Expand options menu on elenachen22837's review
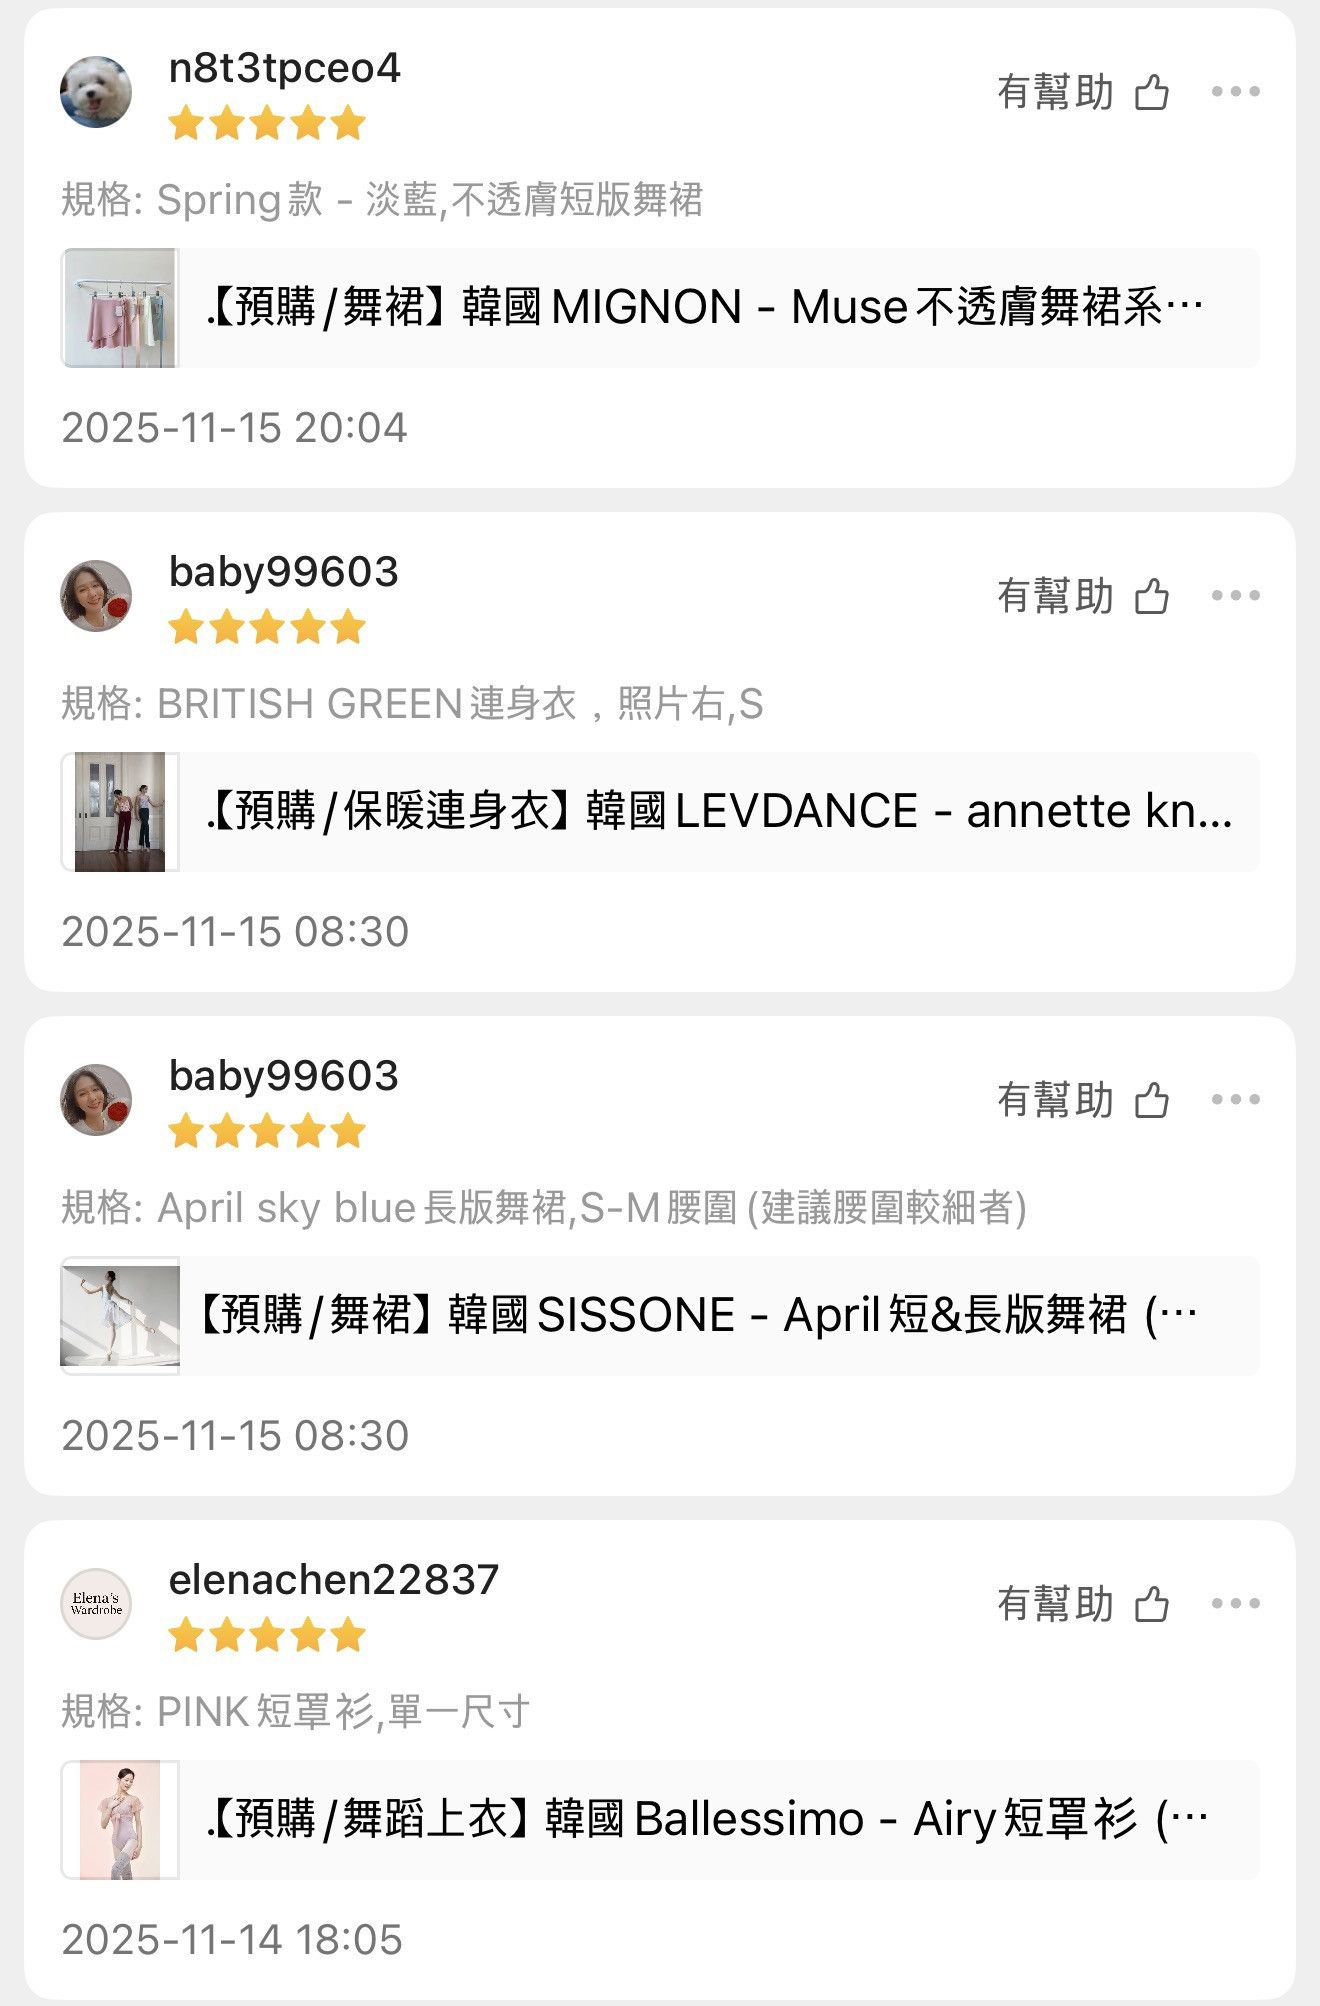Screen dimensions: 1320x2006 pos(1235,1604)
